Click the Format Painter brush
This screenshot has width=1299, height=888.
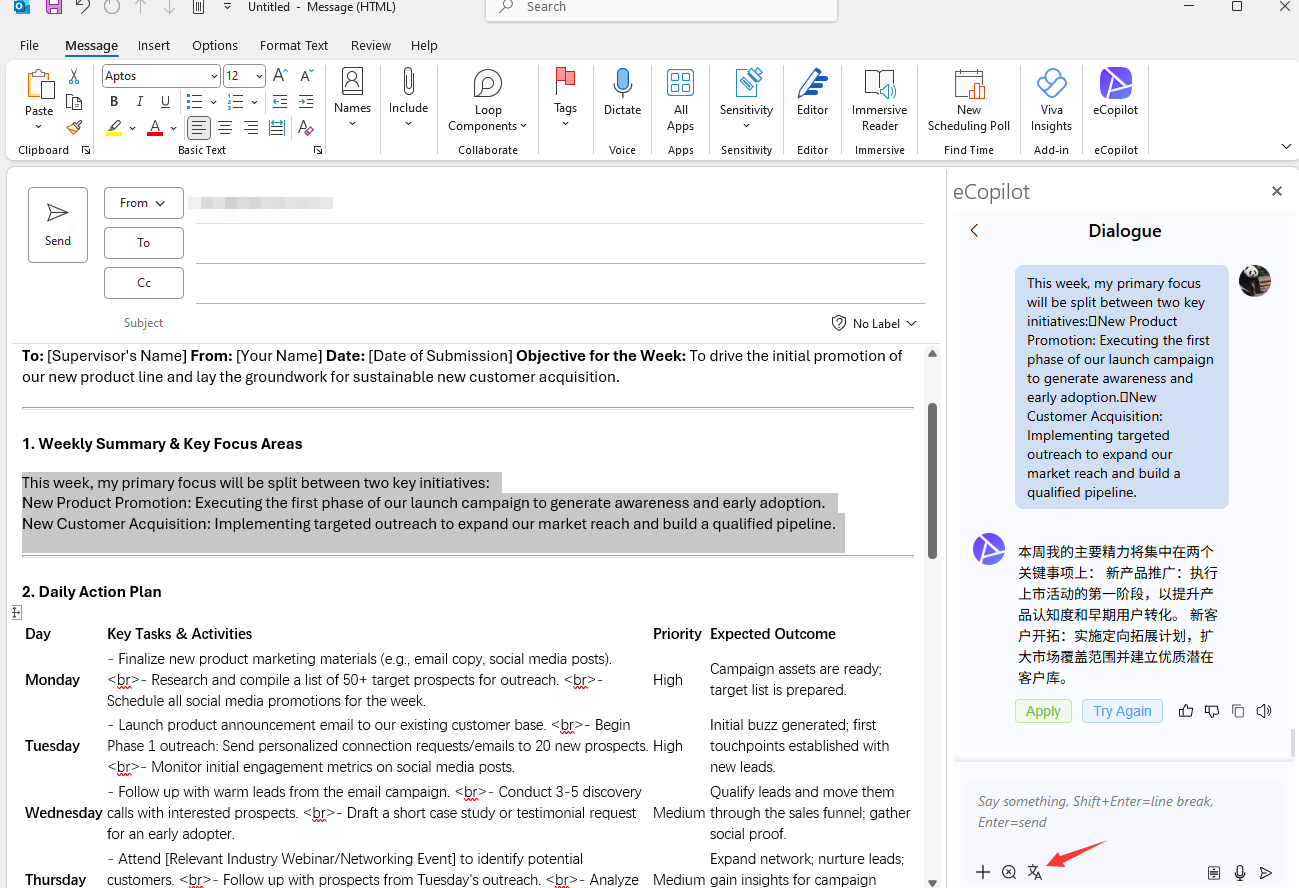[x=74, y=128]
